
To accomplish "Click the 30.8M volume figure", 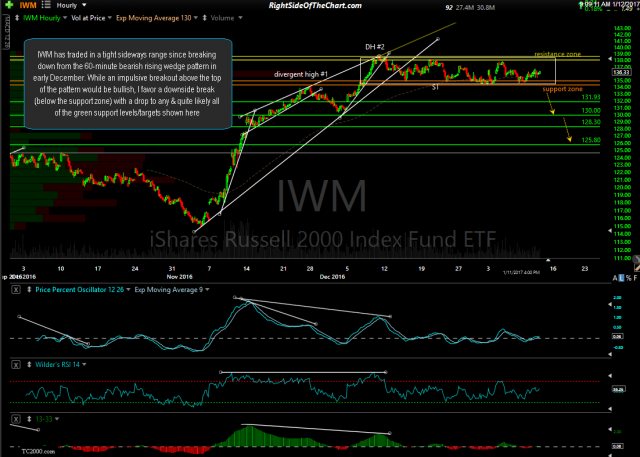I will coord(486,7).
